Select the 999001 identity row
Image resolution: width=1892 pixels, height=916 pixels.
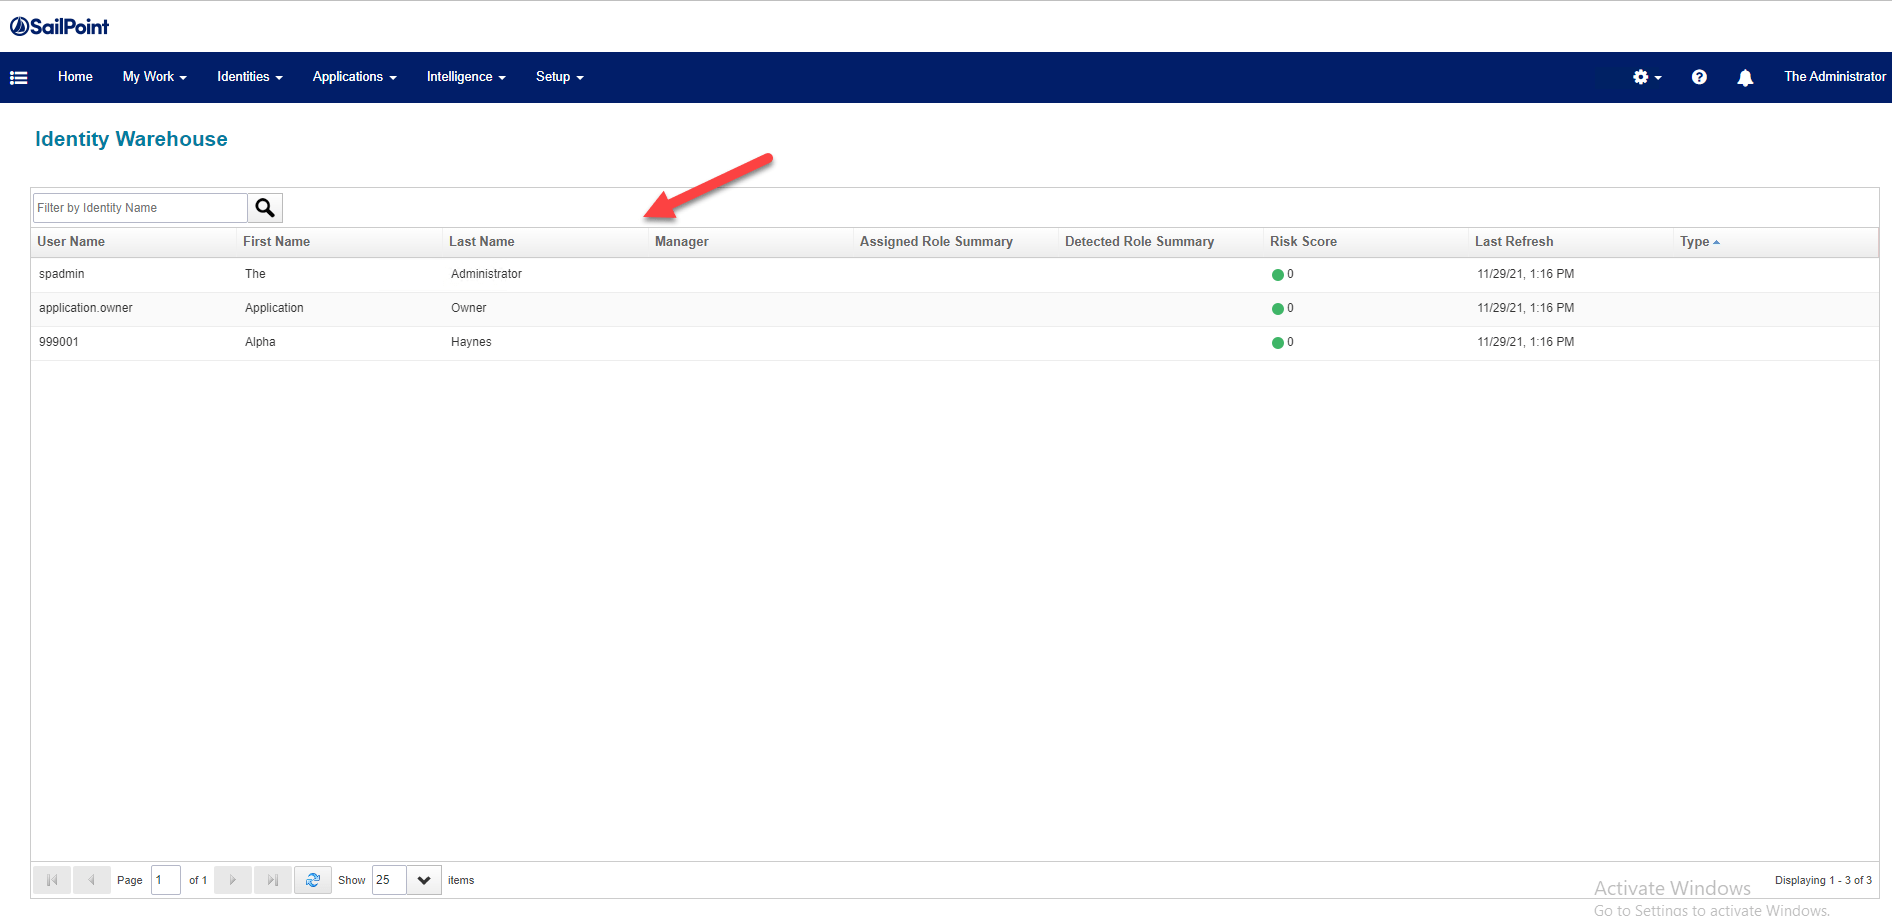point(955,343)
